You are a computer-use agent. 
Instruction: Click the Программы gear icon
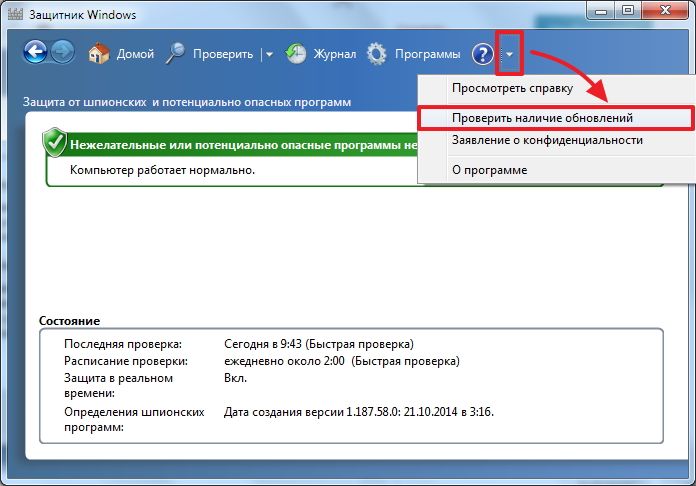[x=377, y=54]
